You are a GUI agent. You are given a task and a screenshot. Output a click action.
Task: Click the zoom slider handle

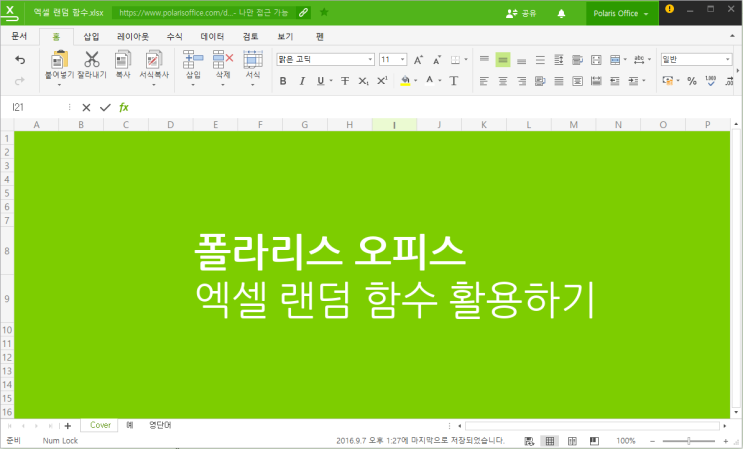point(689,441)
